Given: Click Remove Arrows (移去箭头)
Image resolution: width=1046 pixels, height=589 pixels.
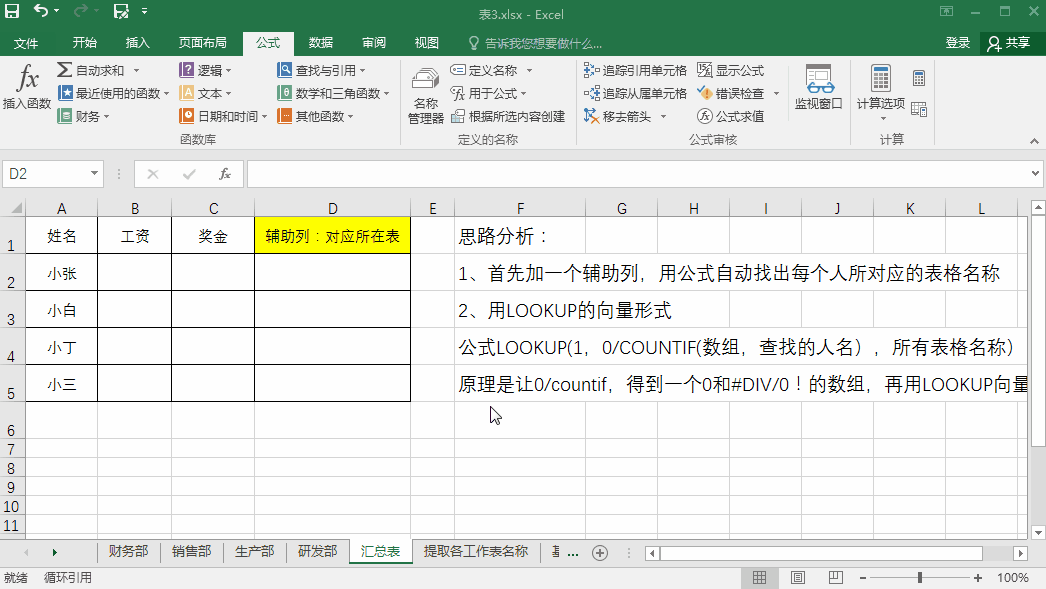Looking at the screenshot, I should tap(618, 116).
